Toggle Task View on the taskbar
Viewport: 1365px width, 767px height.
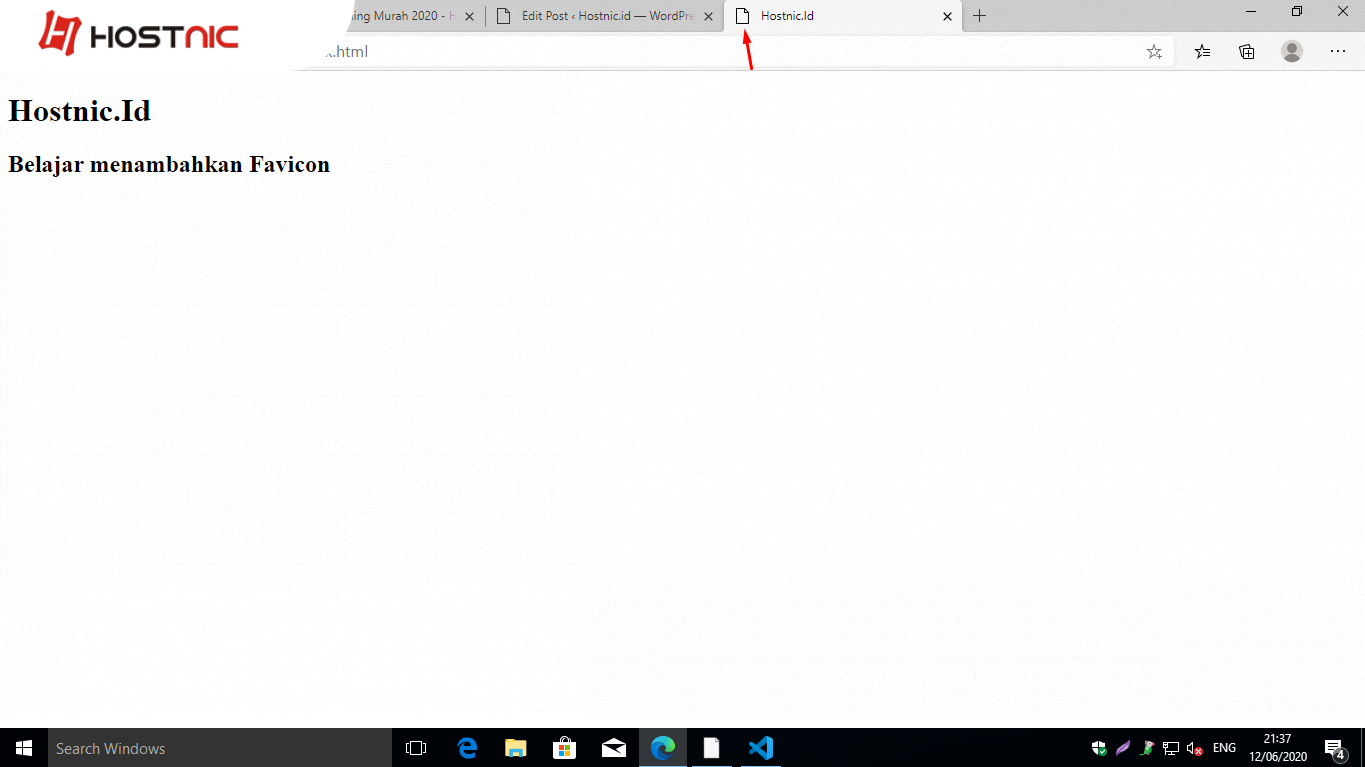415,747
